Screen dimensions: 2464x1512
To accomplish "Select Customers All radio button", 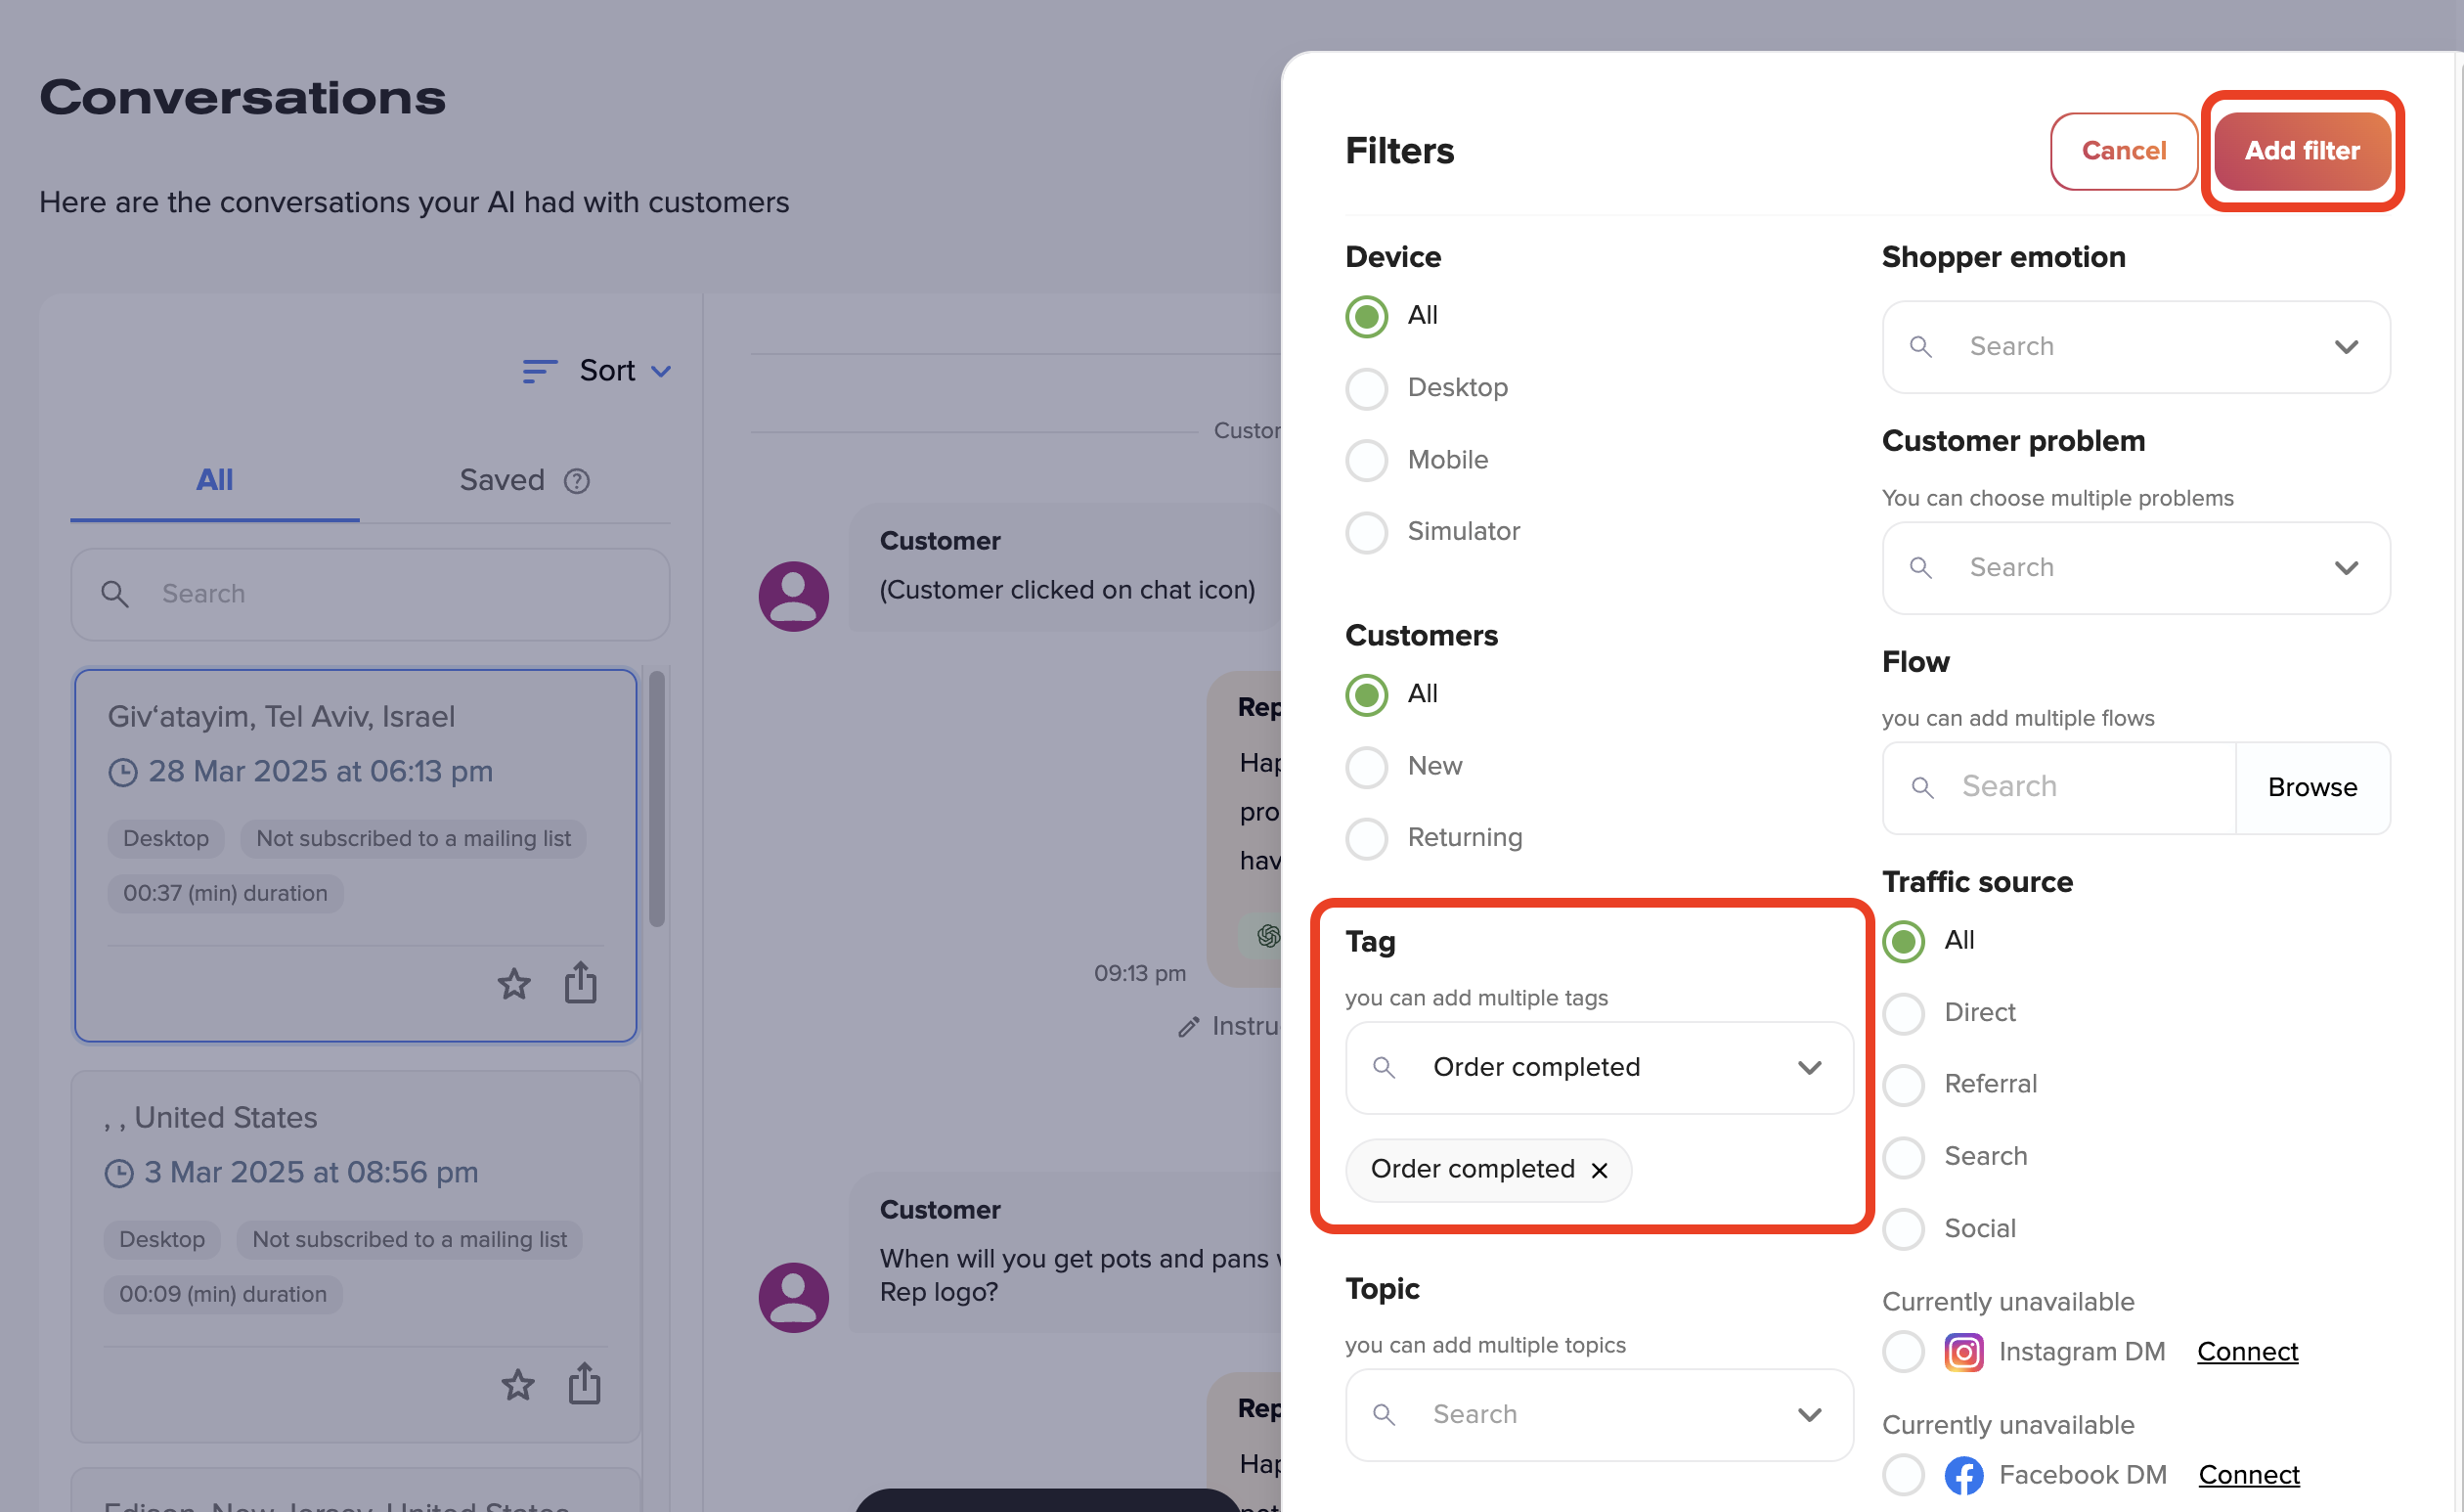I will click(1366, 694).
